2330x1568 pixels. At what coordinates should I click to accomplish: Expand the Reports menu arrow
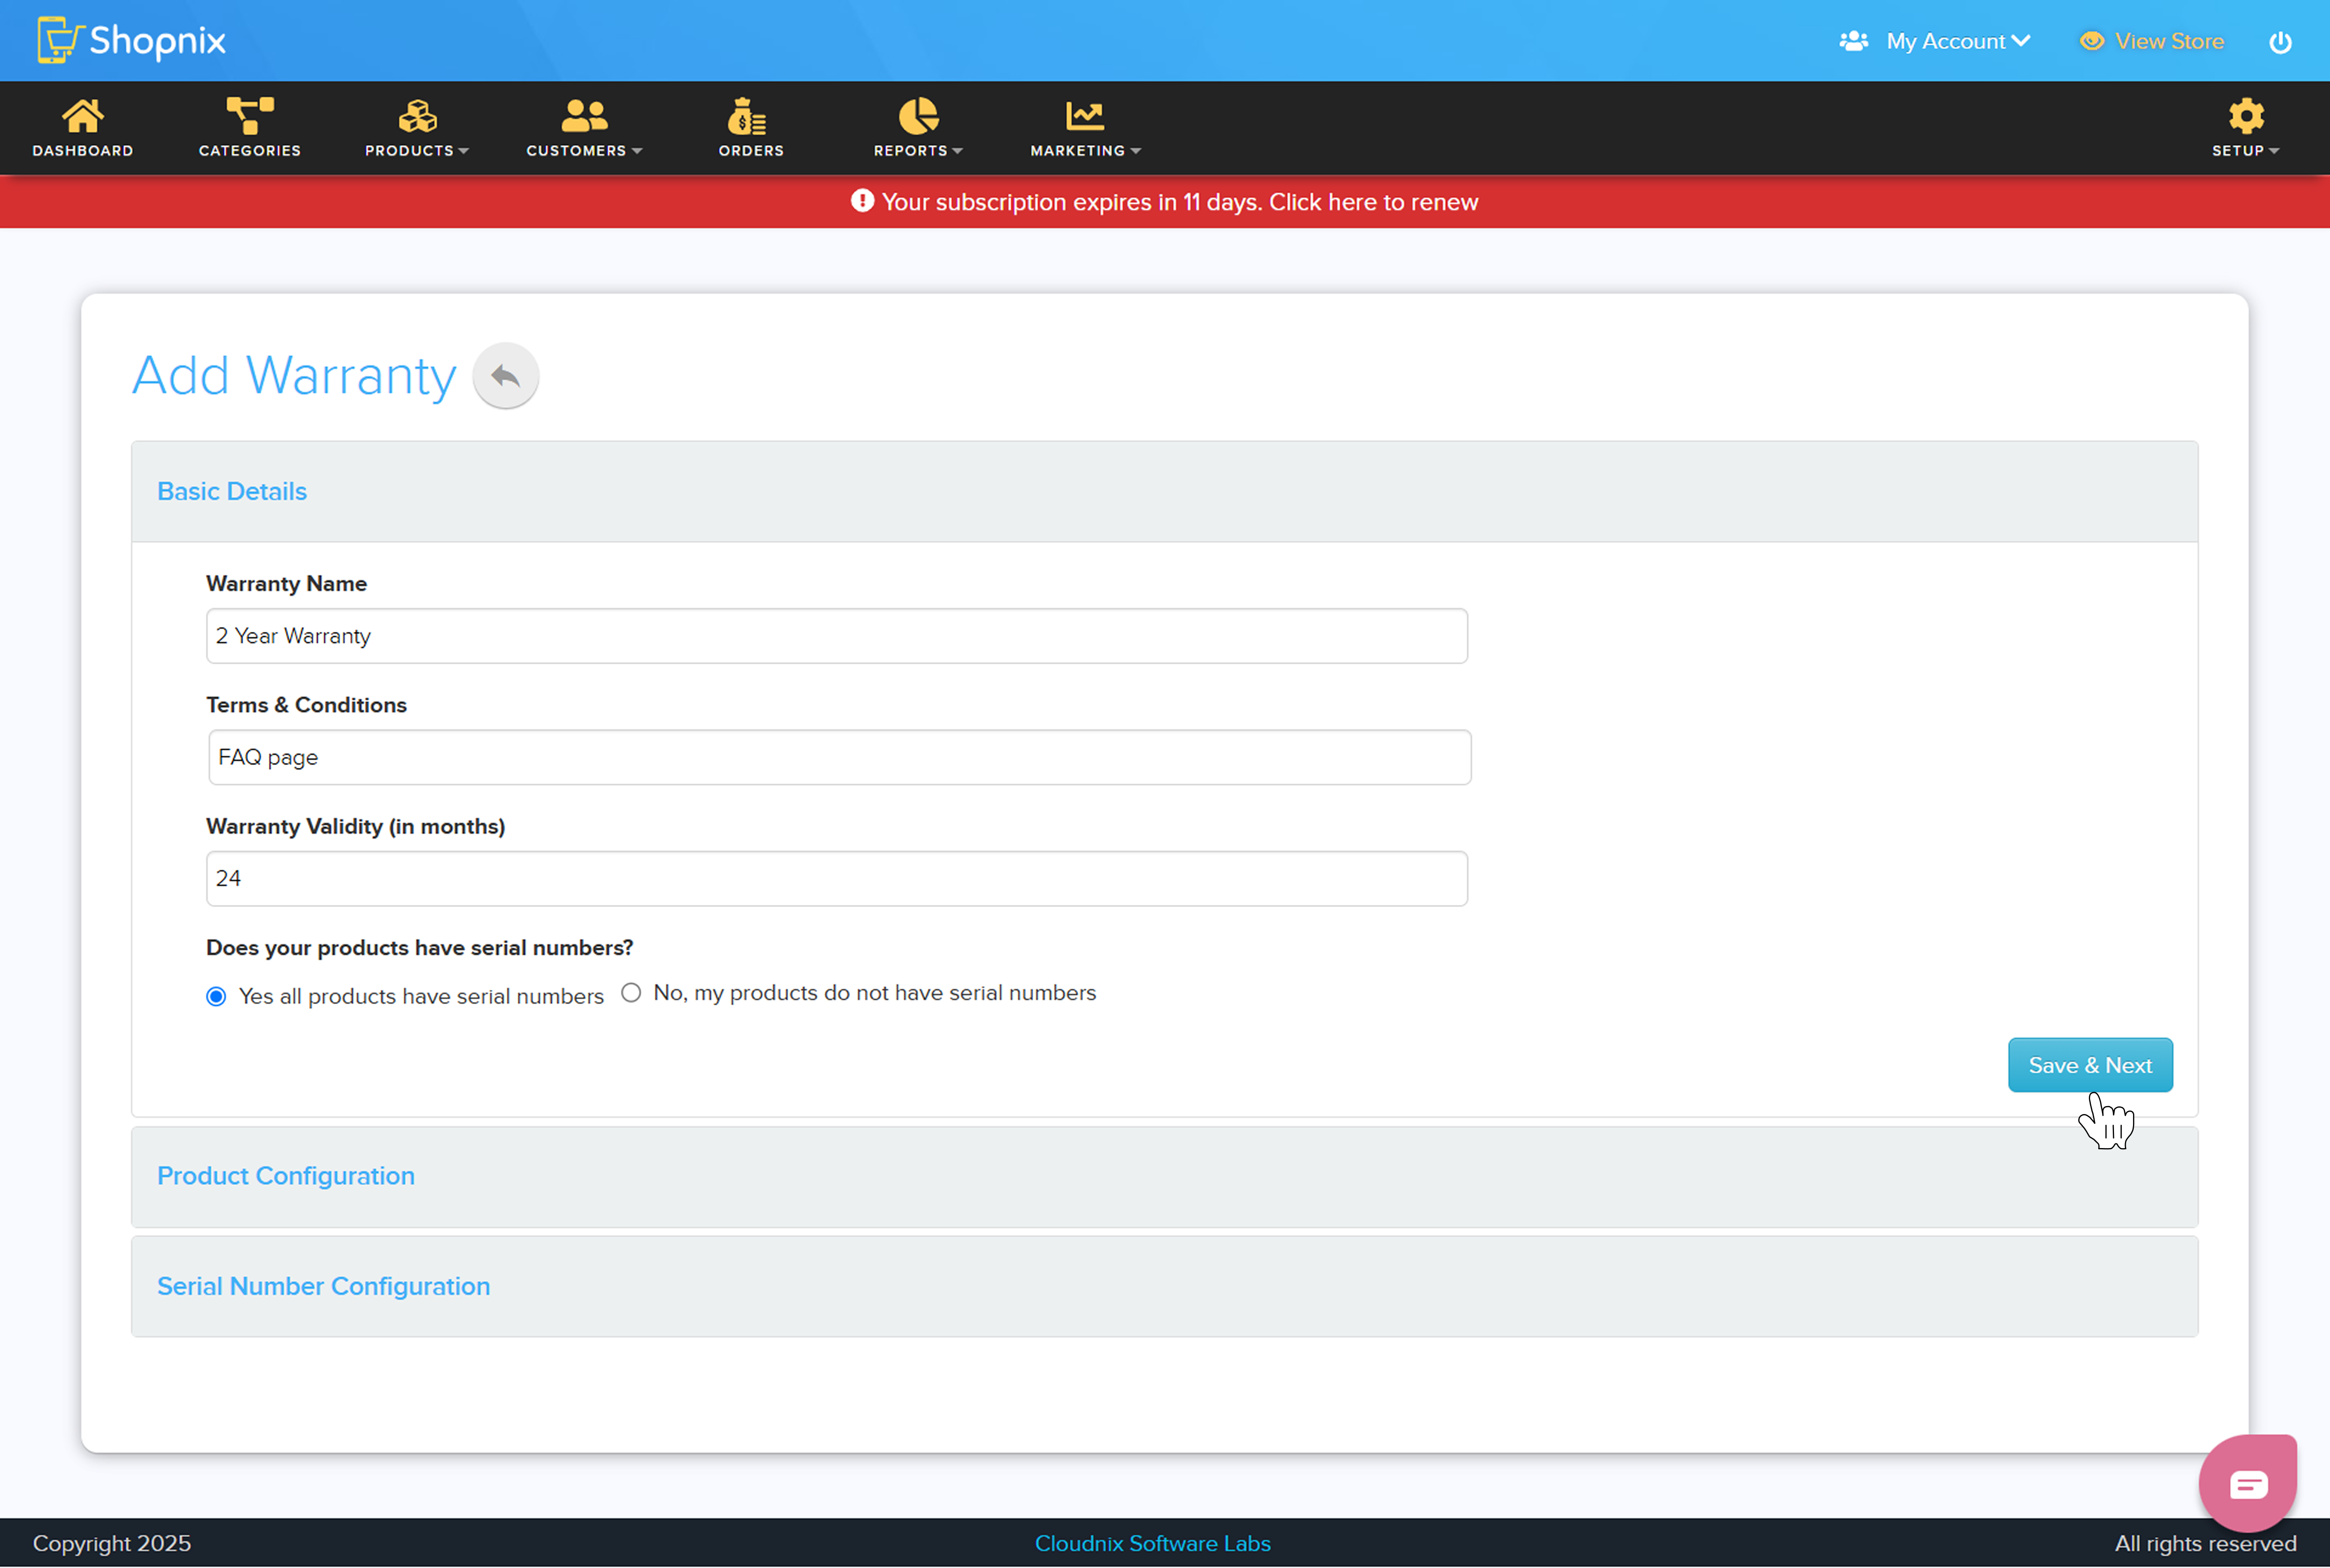coord(957,151)
